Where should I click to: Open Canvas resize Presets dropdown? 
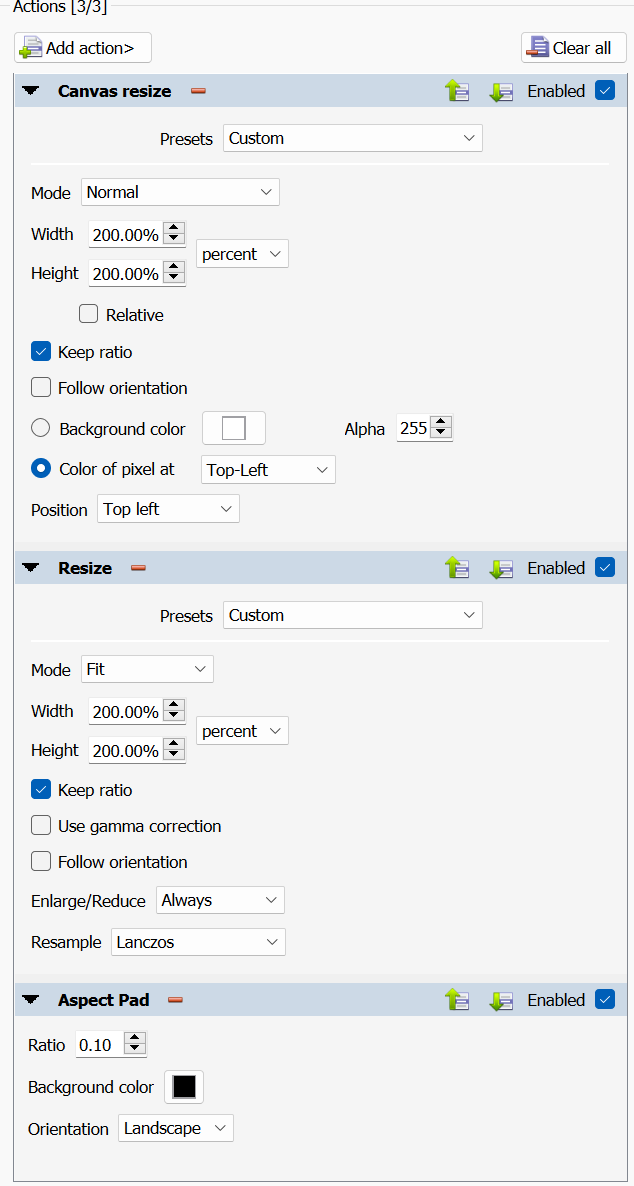click(x=353, y=138)
